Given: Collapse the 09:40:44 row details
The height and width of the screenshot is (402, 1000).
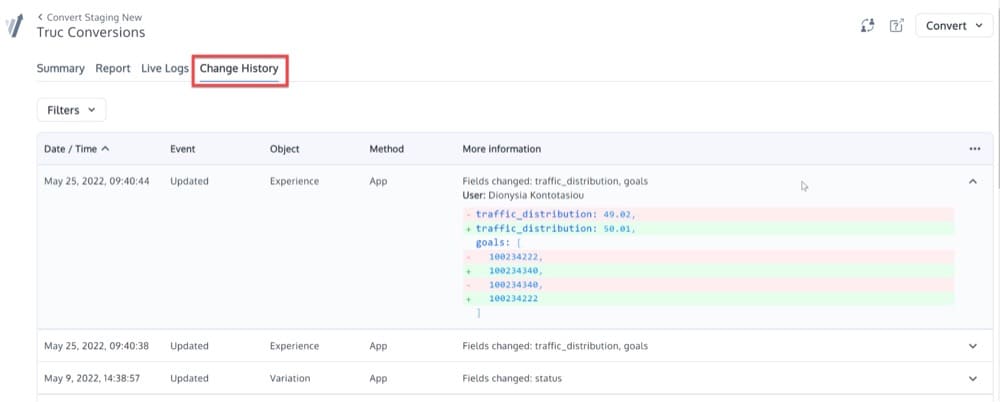Looking at the screenshot, I should click(973, 181).
